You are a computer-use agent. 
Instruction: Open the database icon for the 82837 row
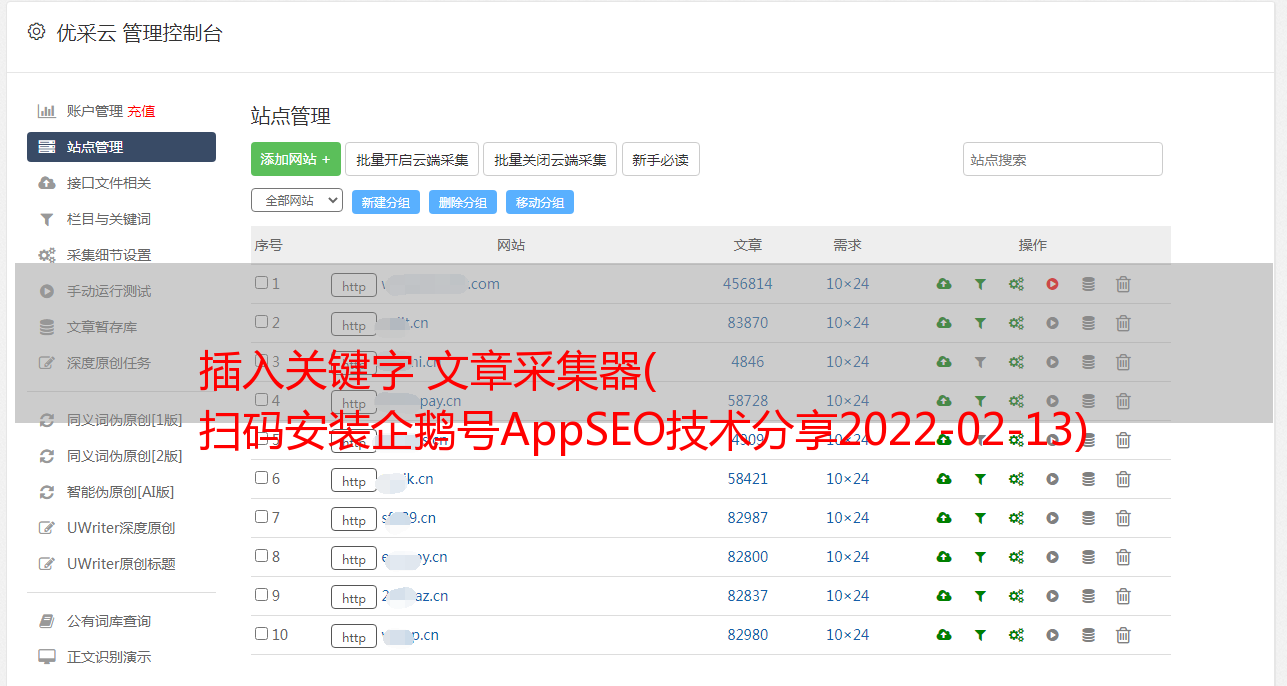pos(1088,596)
